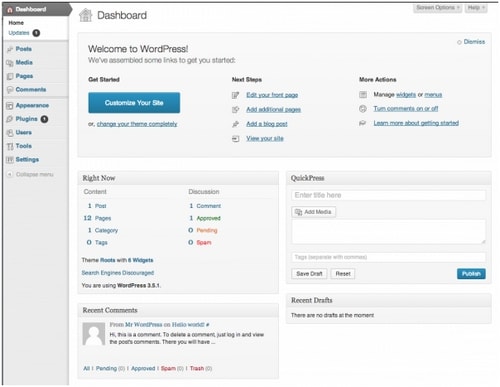Collapse the Recent Comments widget header
500x387 pixels.
(178, 310)
